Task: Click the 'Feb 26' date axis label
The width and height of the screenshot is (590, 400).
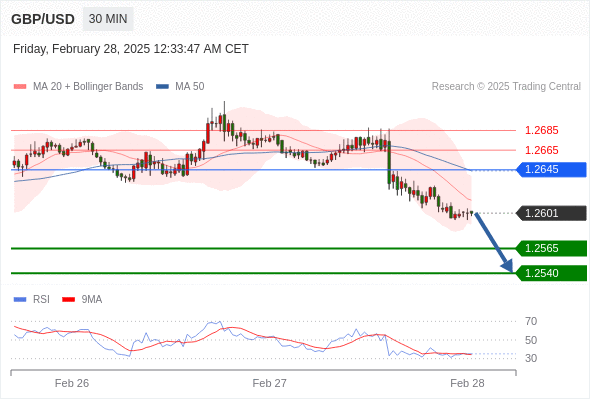Action: tap(72, 383)
